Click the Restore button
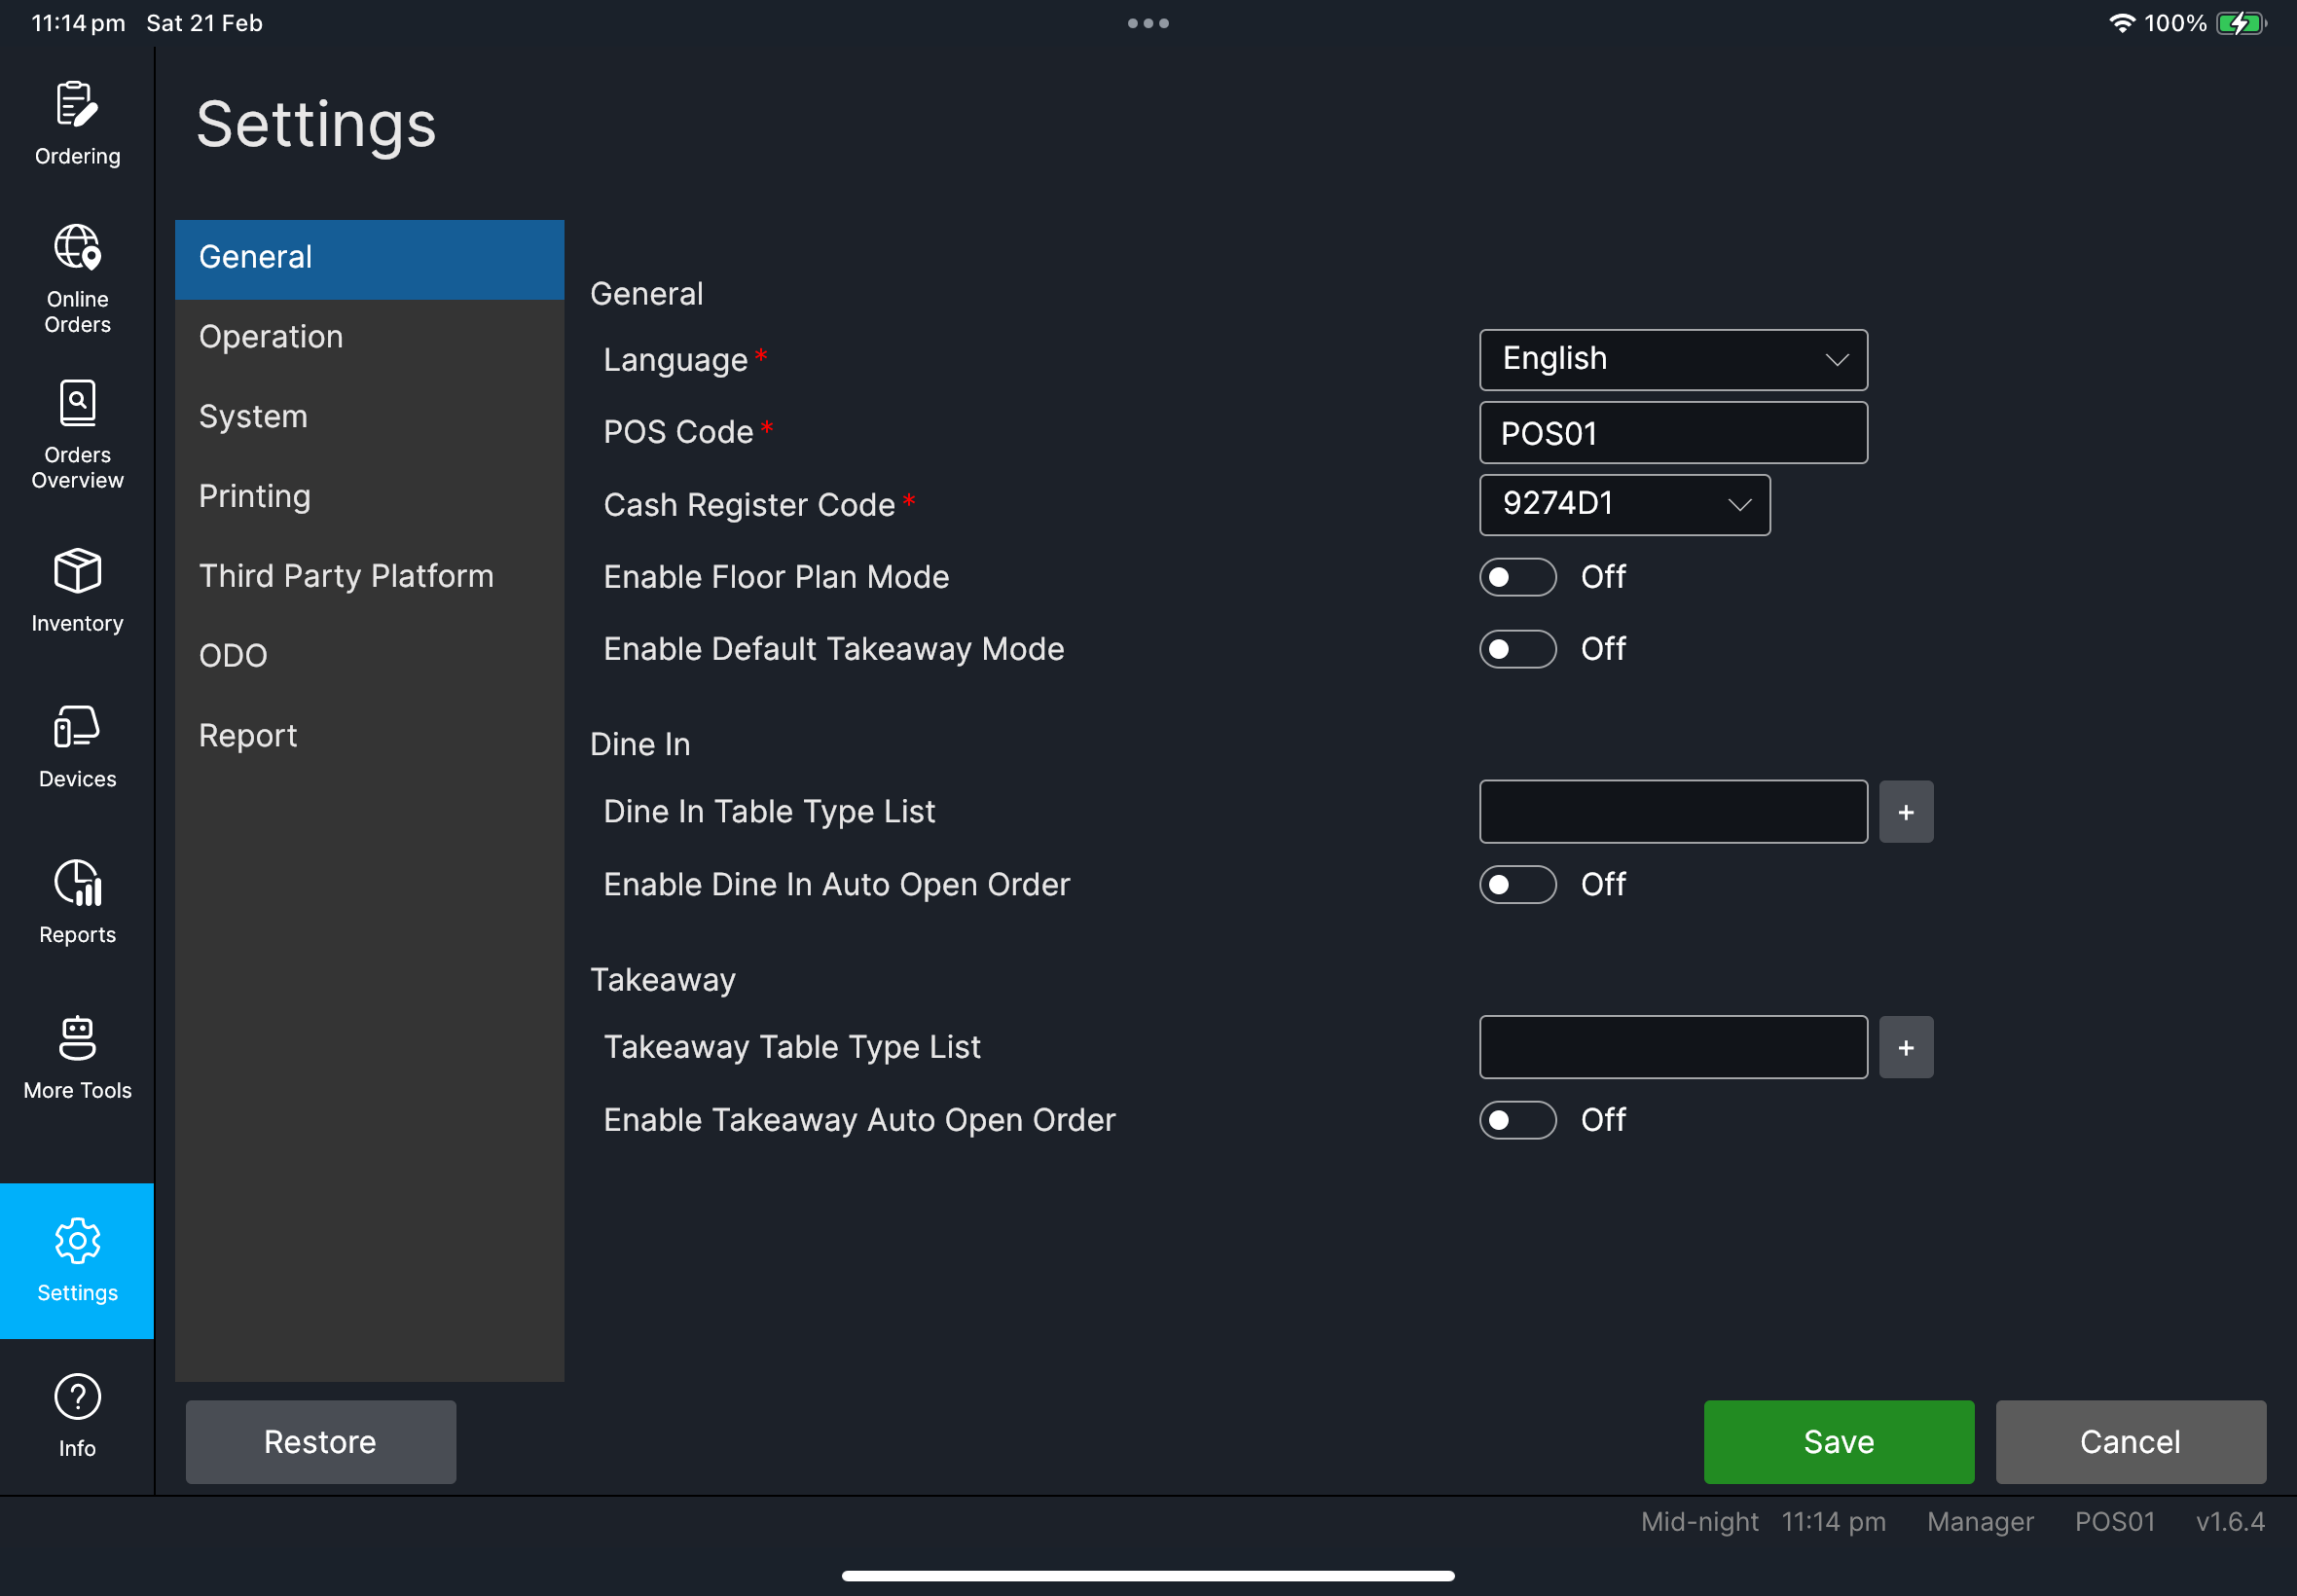Image resolution: width=2297 pixels, height=1596 pixels. 320,1441
